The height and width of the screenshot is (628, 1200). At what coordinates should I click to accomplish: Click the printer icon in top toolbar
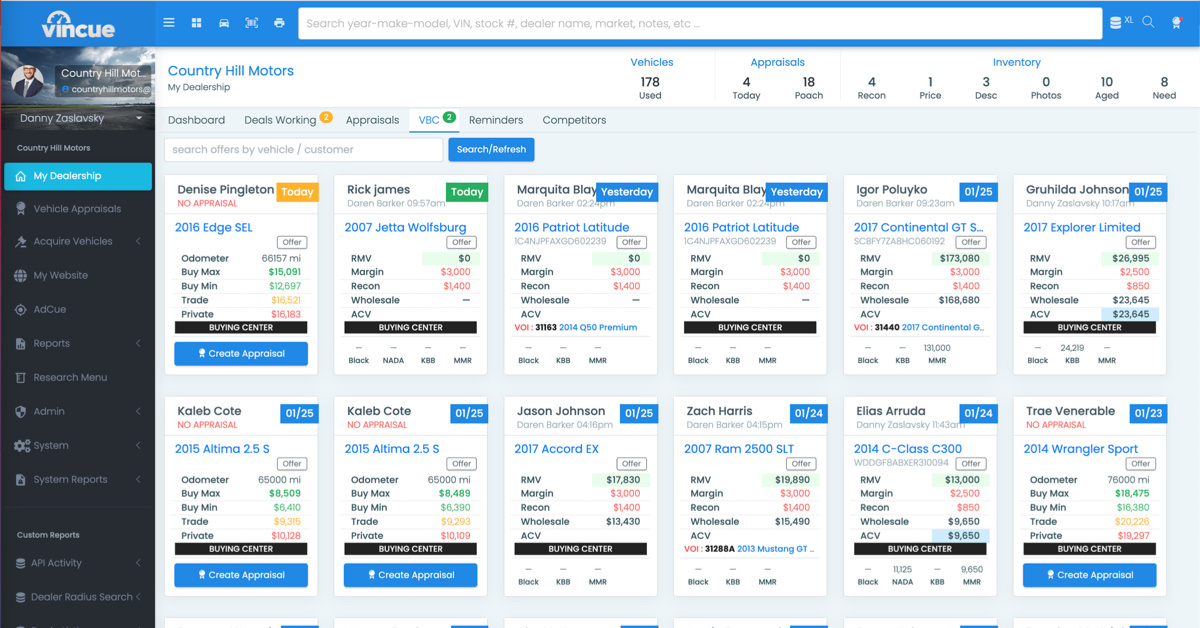point(279,22)
